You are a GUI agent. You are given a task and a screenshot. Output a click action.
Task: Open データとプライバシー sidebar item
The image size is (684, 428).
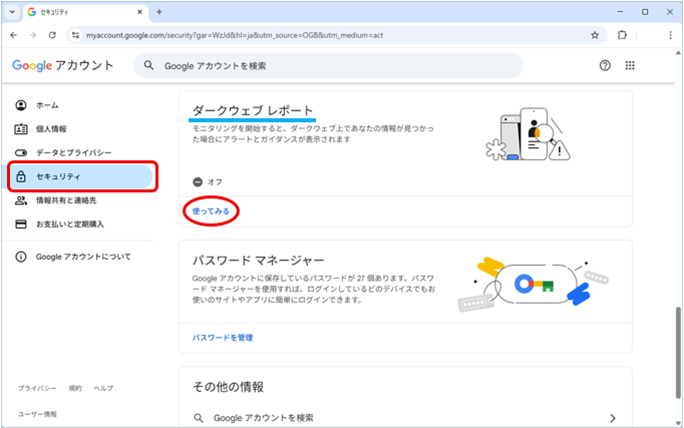point(74,152)
